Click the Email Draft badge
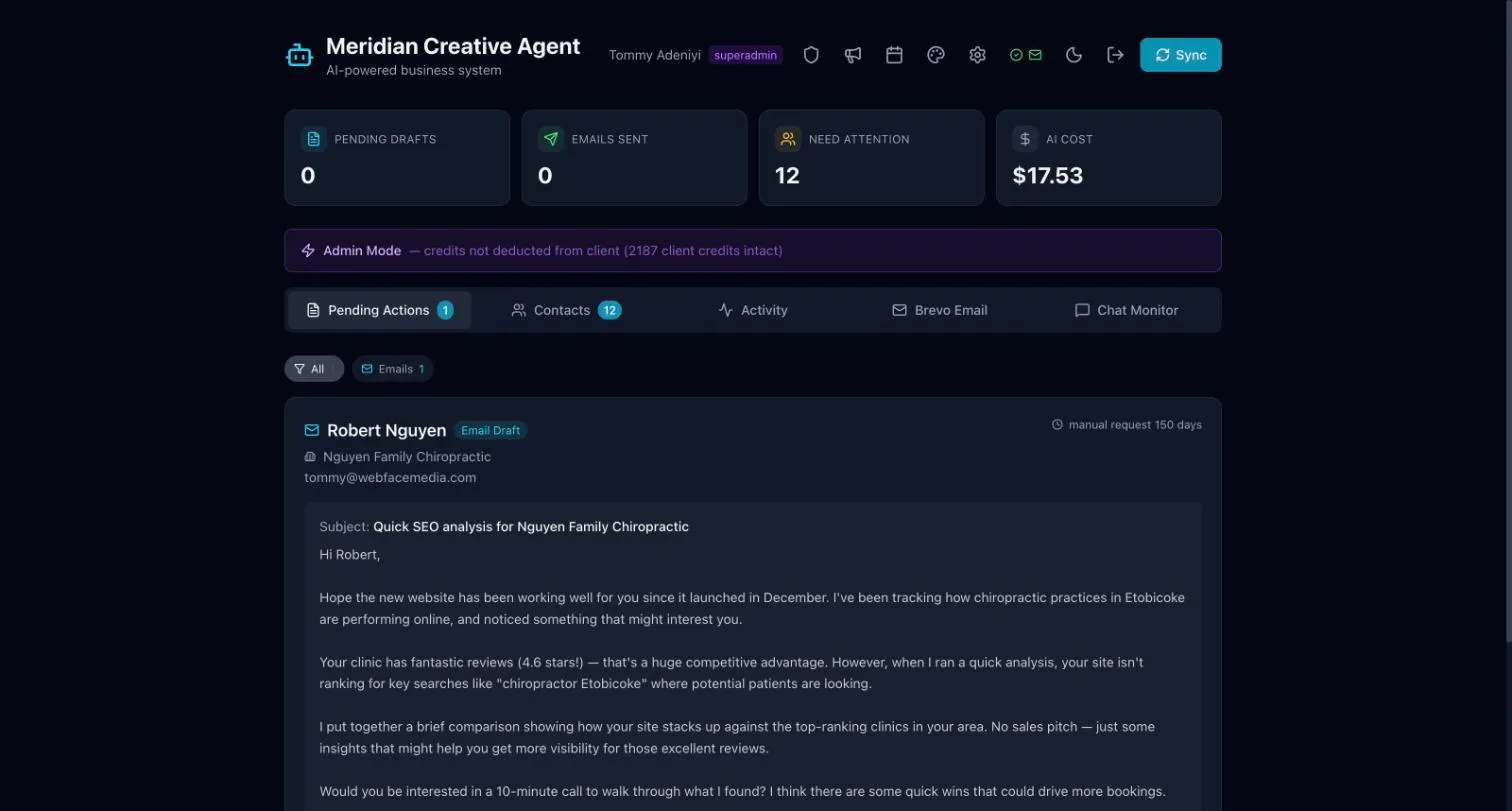 coord(491,430)
